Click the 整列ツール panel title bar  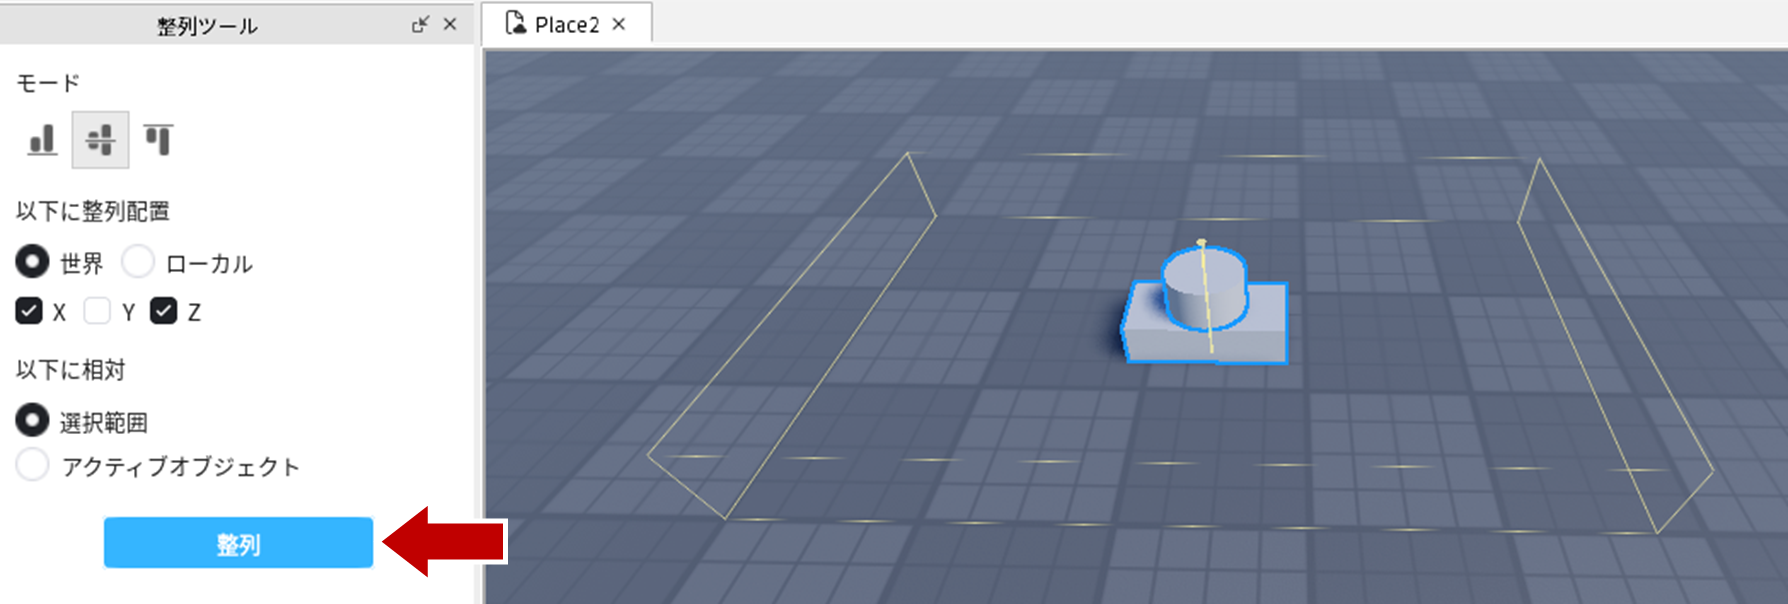coord(207,24)
